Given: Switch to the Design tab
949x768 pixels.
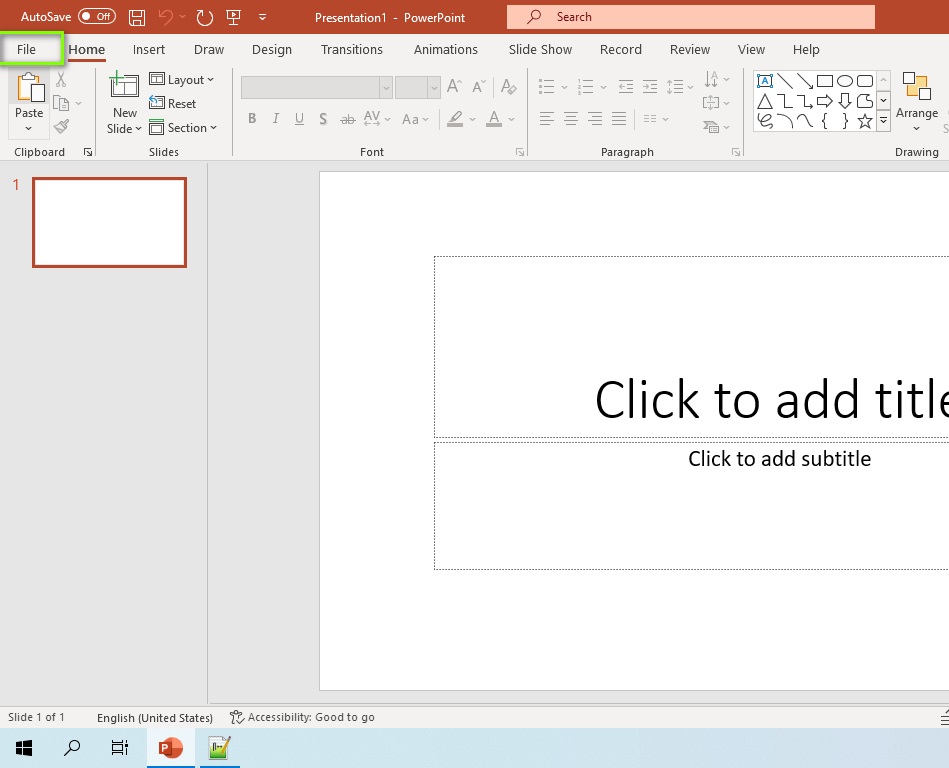Looking at the screenshot, I should point(272,50).
